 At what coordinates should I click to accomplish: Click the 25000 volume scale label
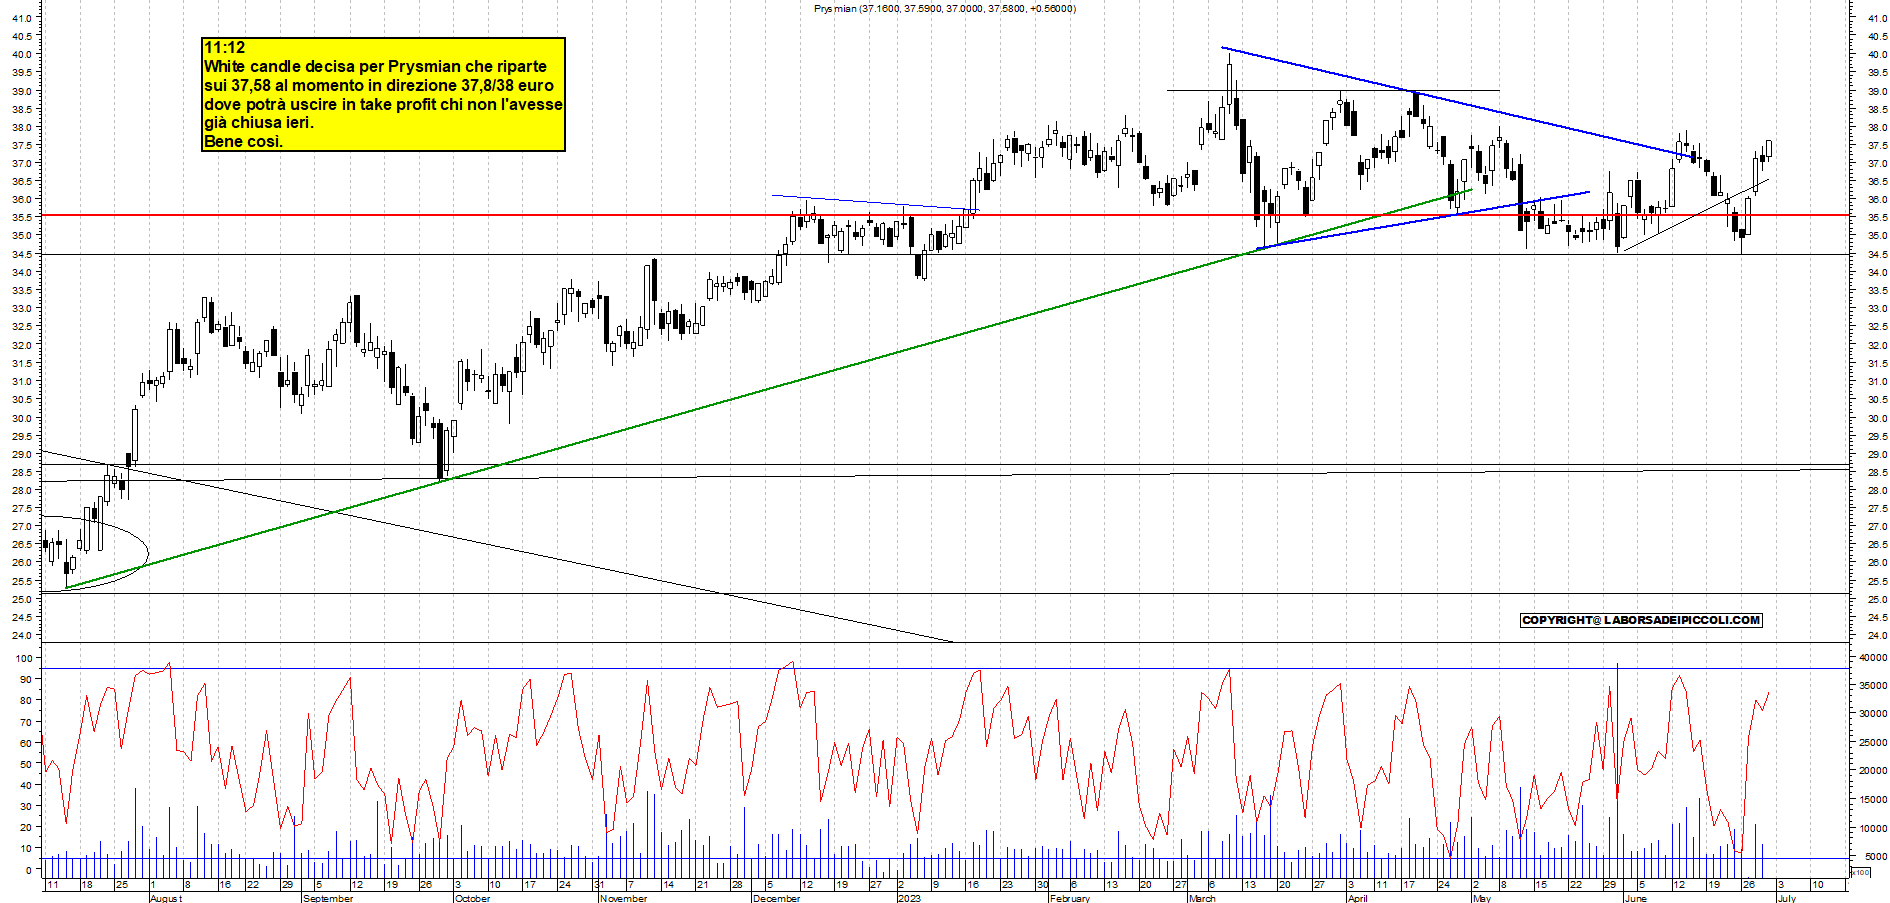pos(1873,743)
